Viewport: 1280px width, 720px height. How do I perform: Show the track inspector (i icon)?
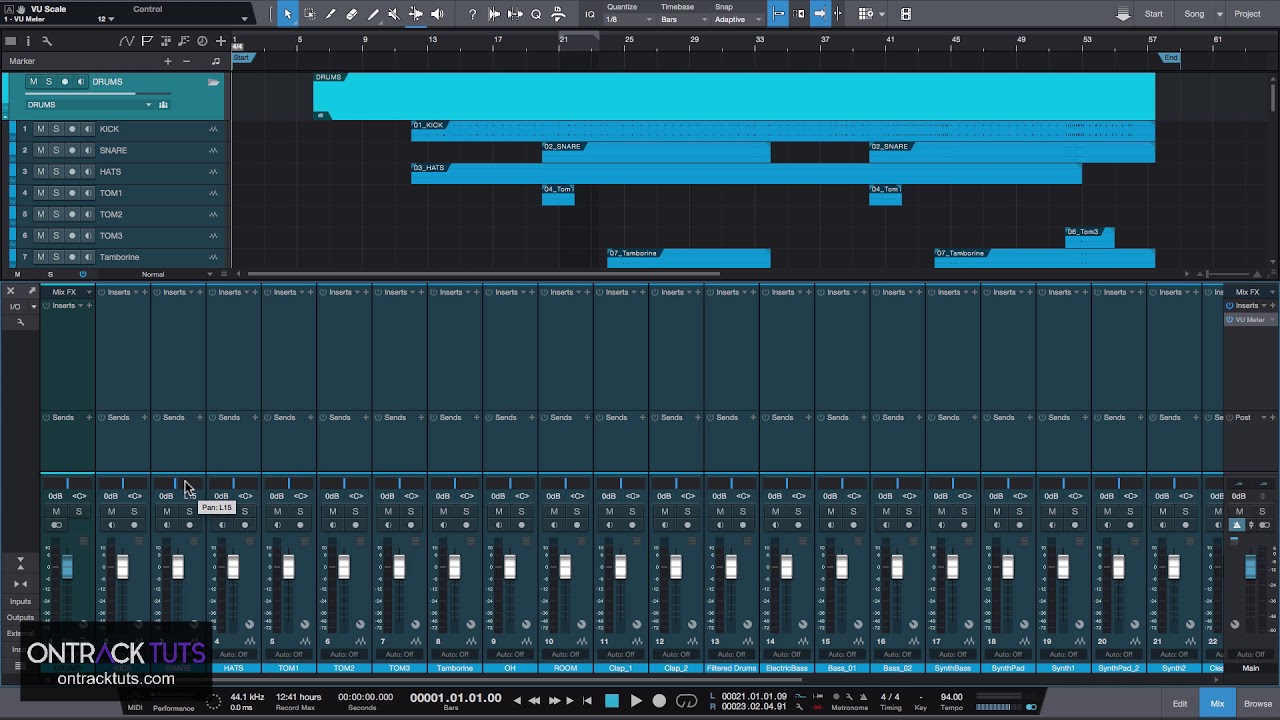click(28, 41)
